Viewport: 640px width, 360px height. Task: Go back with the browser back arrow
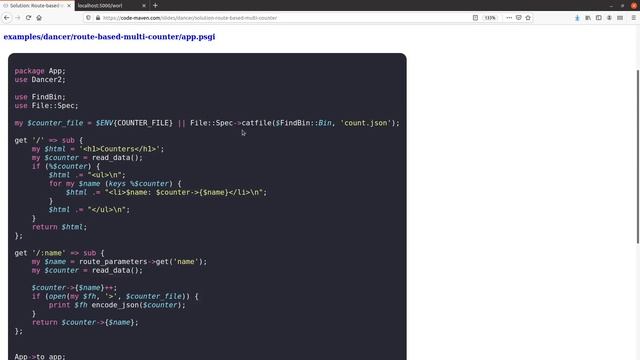point(7,18)
